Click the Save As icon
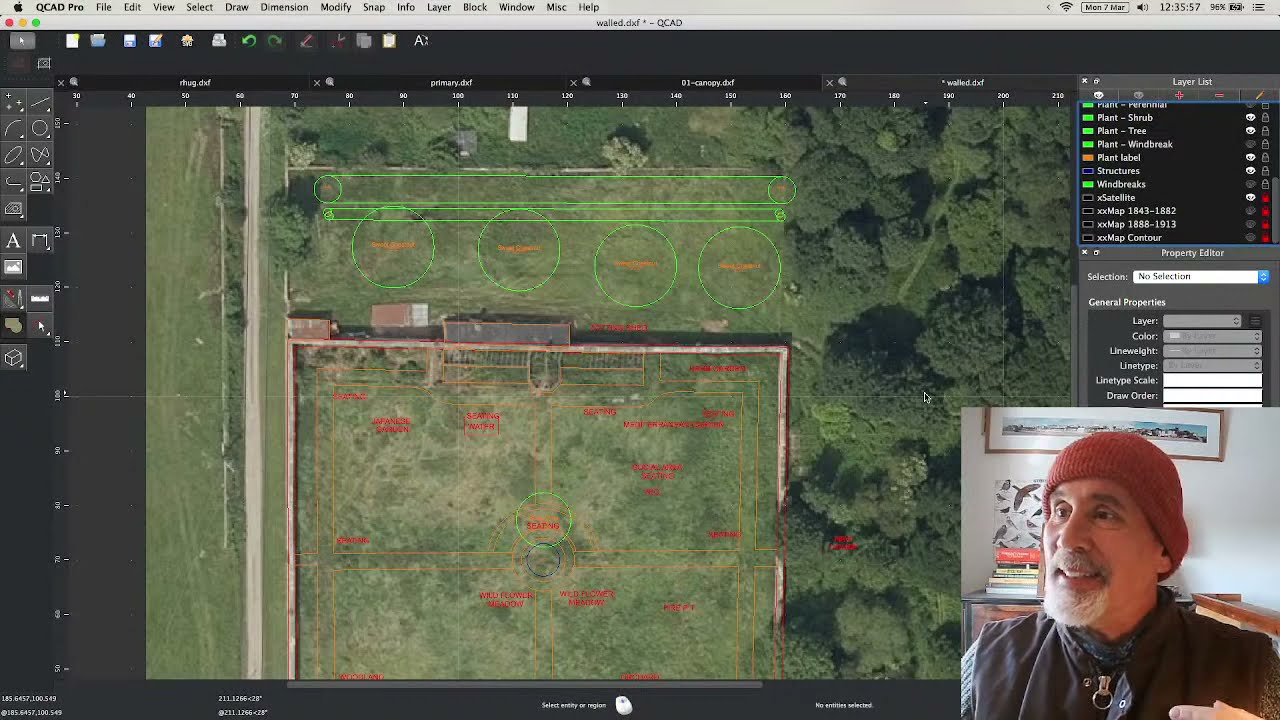The width and height of the screenshot is (1280, 720). tap(156, 41)
